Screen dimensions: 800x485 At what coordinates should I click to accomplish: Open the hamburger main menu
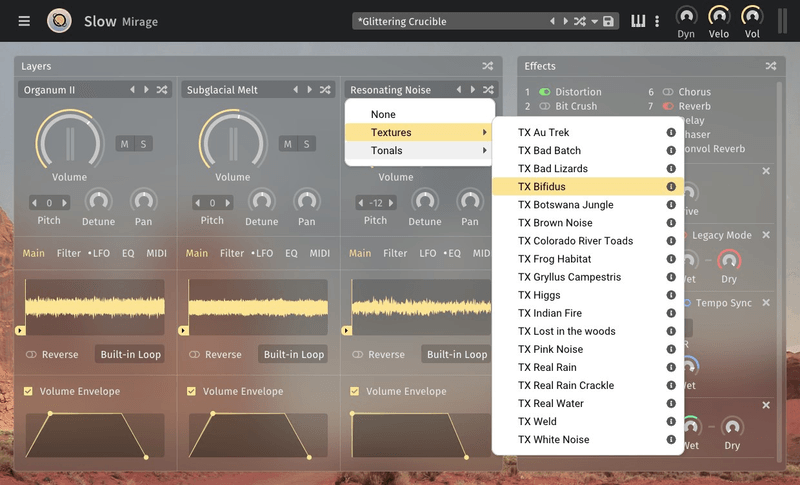click(x=24, y=21)
